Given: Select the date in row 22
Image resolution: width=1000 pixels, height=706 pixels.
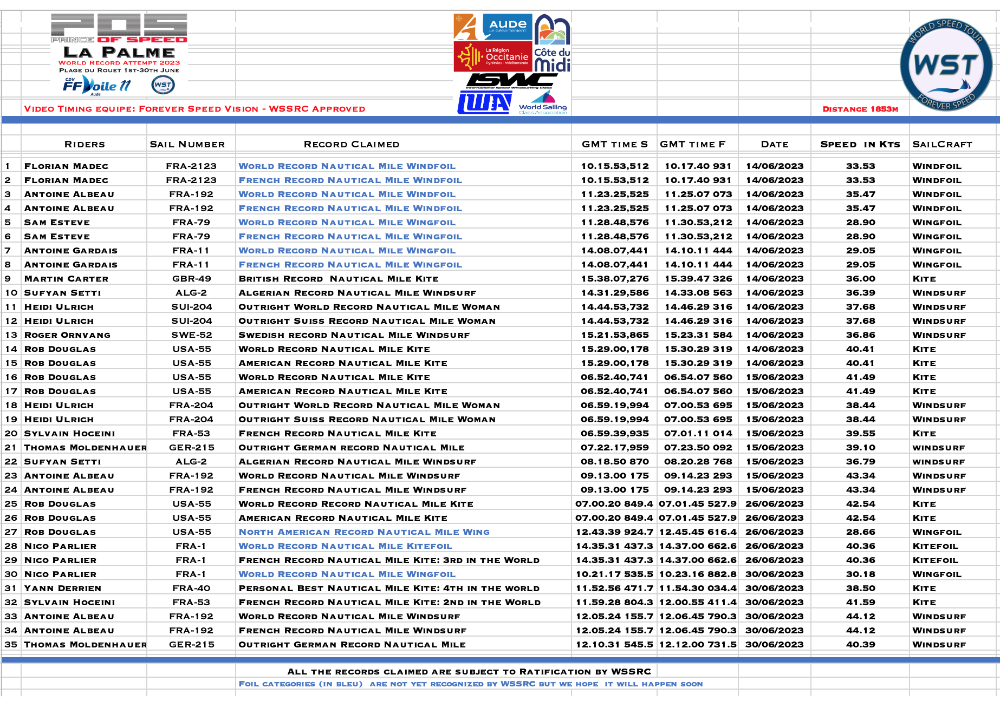Looking at the screenshot, I should pos(774,461).
